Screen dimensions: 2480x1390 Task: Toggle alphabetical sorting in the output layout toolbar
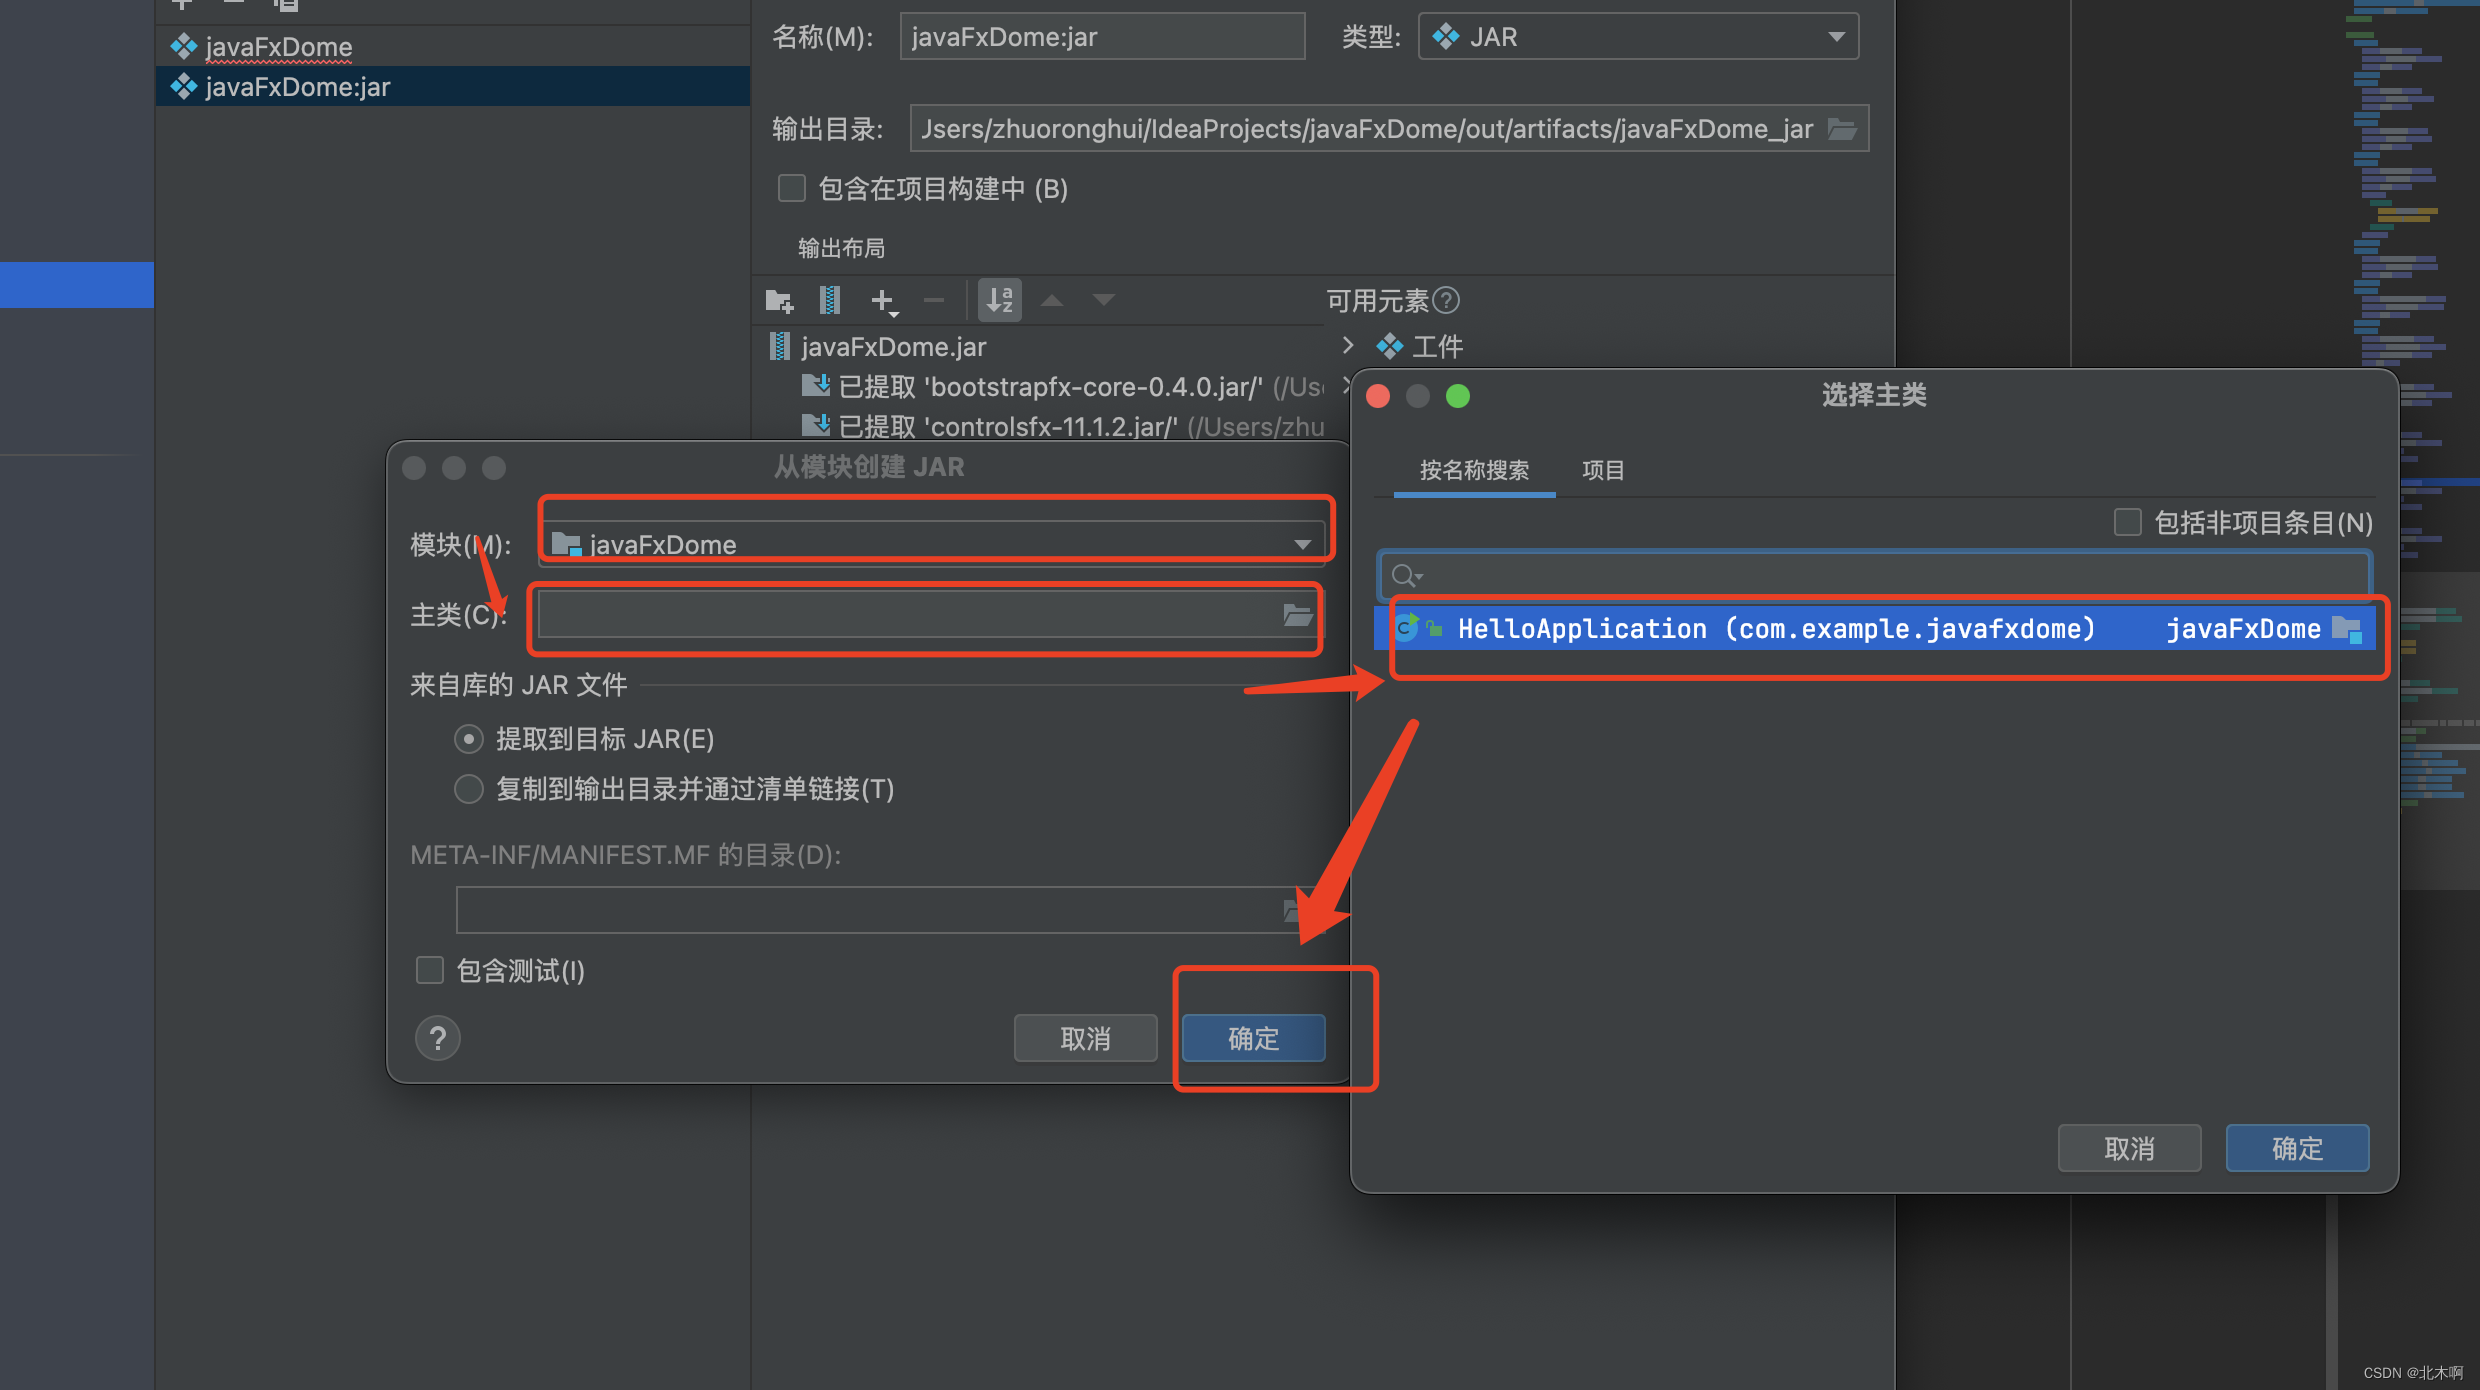999,299
